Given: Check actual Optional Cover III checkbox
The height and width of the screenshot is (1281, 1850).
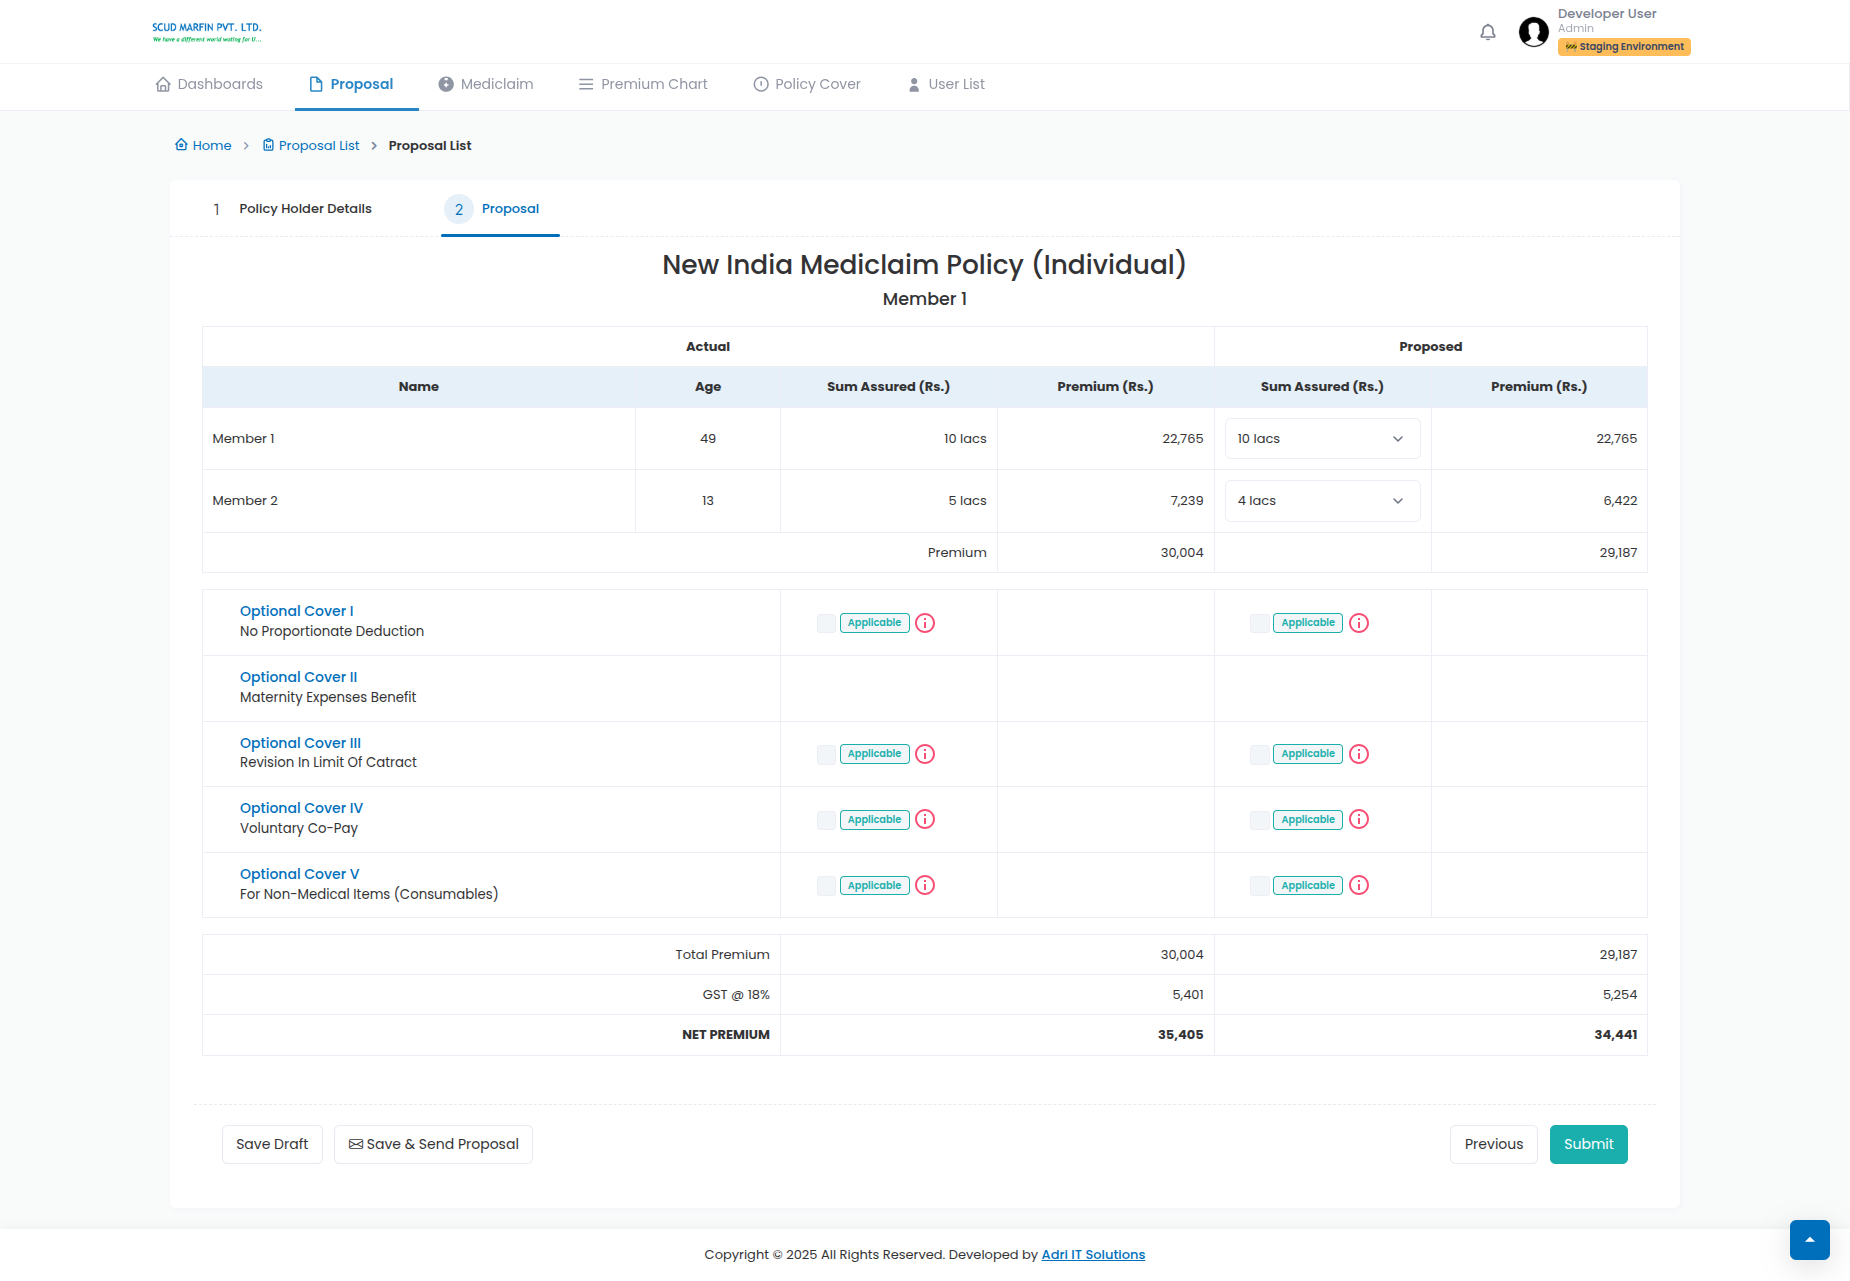Looking at the screenshot, I should click(x=826, y=754).
